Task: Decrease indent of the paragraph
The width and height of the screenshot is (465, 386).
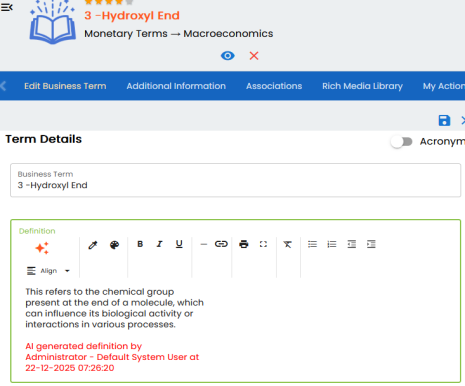Action: click(352, 244)
